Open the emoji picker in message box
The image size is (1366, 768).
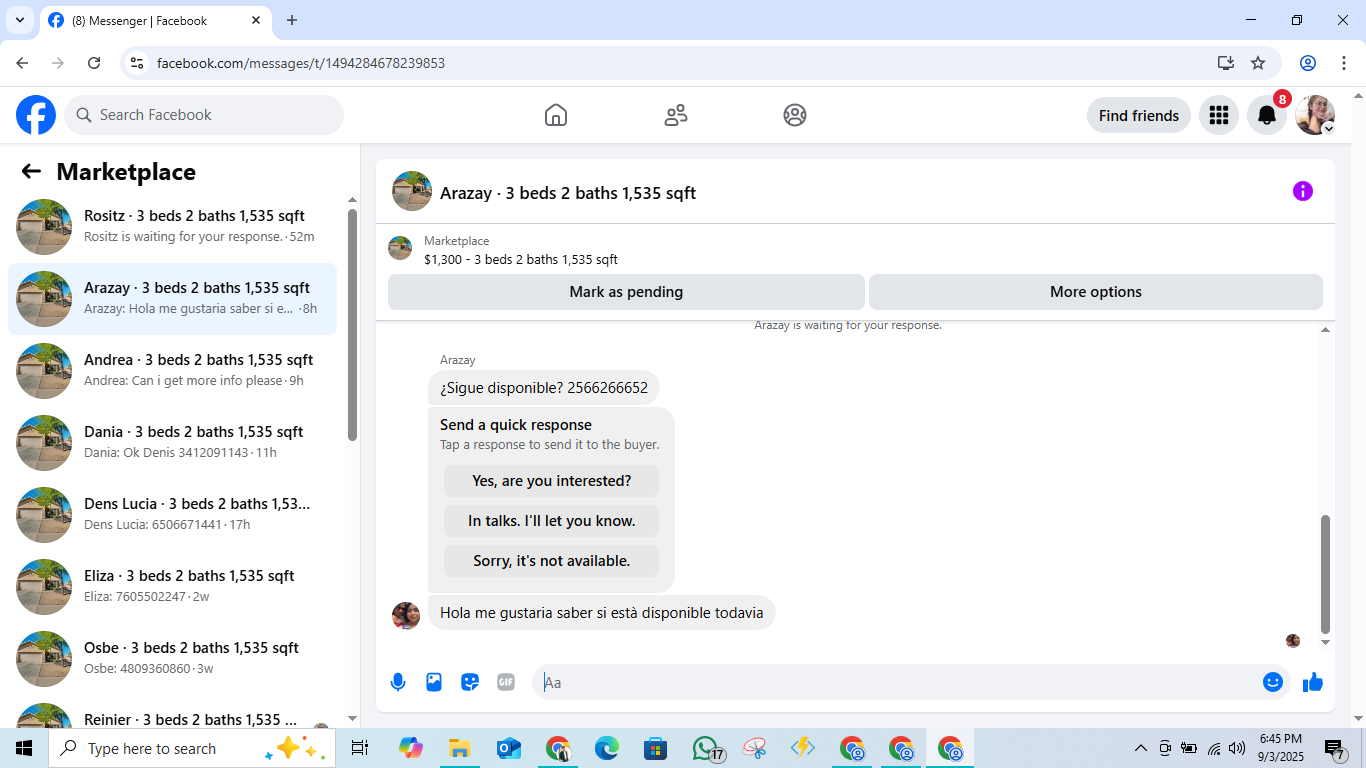(1273, 682)
